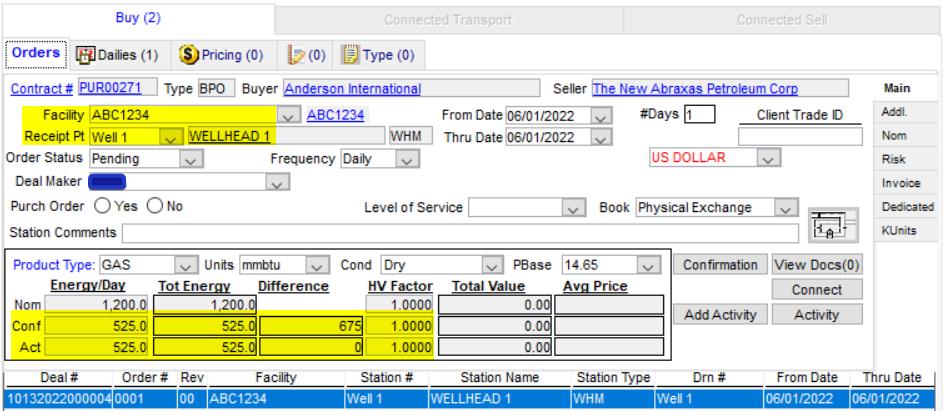
Task: Expand the Book Physical Exchange dropdown
Action: point(785,208)
